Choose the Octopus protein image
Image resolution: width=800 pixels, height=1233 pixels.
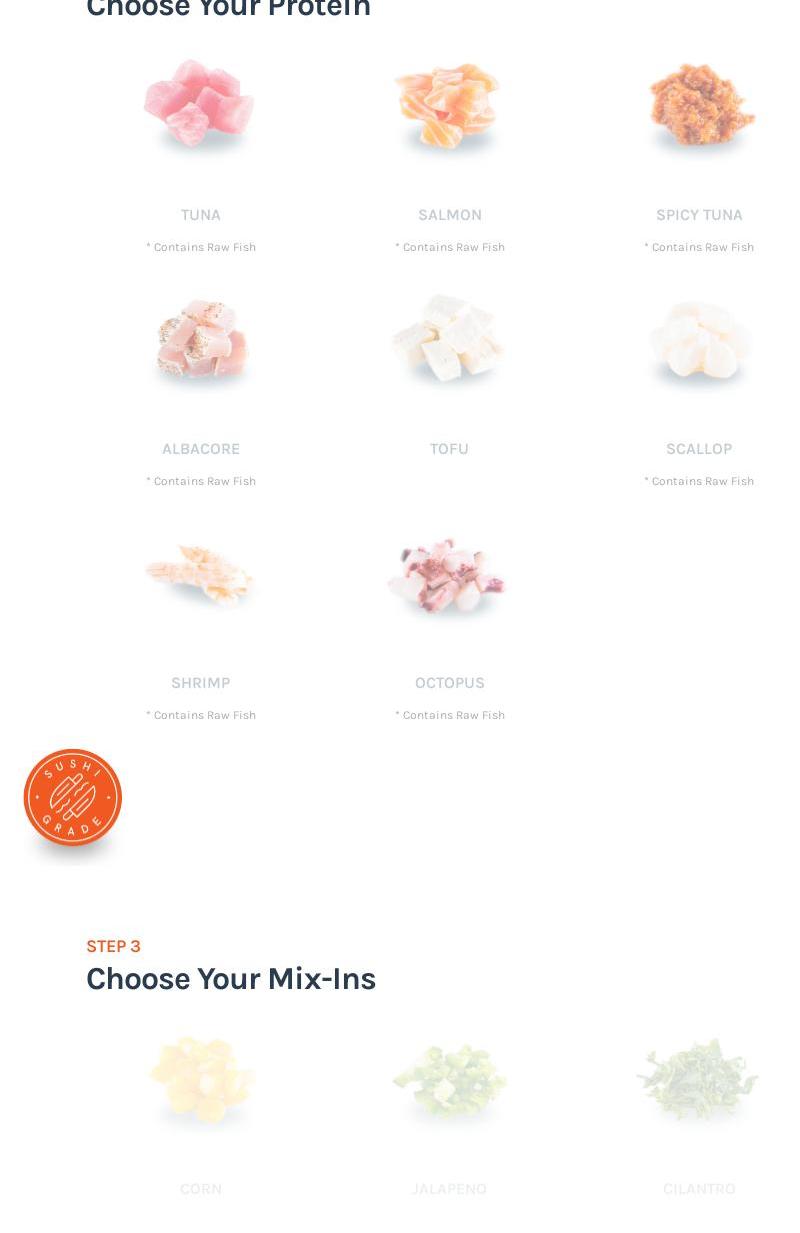449,577
